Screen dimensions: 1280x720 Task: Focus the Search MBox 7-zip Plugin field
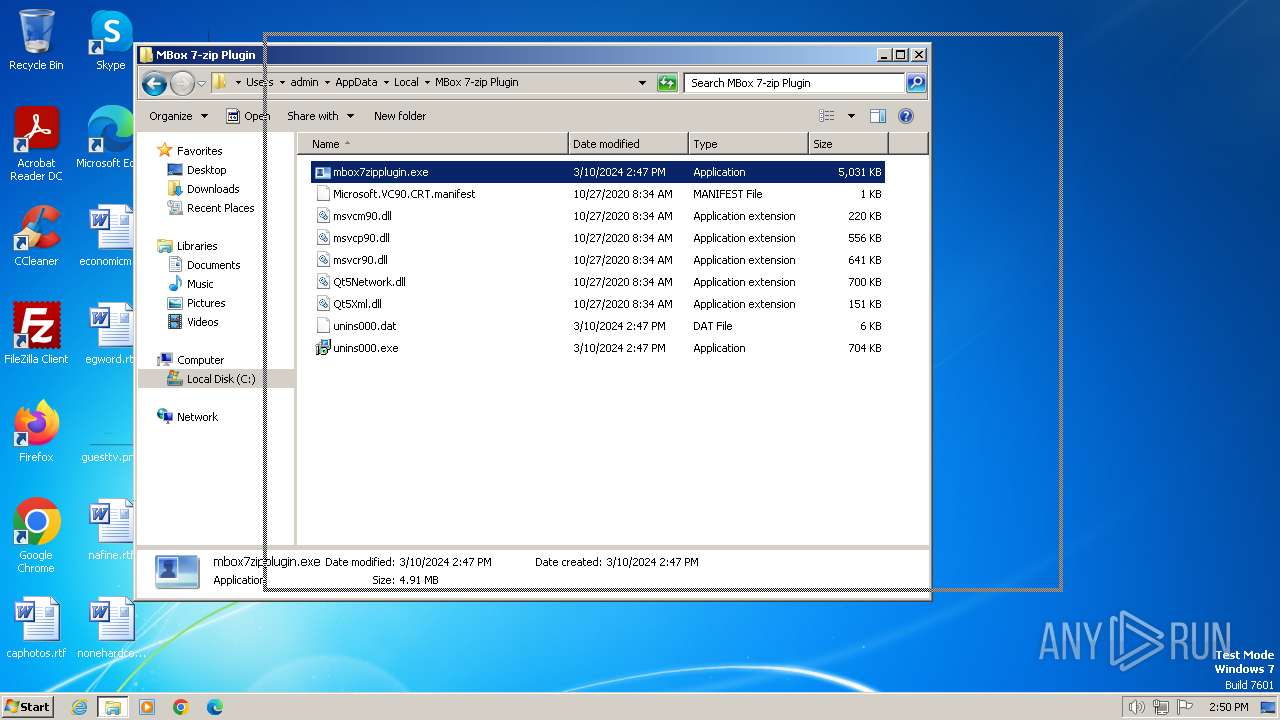click(x=795, y=83)
